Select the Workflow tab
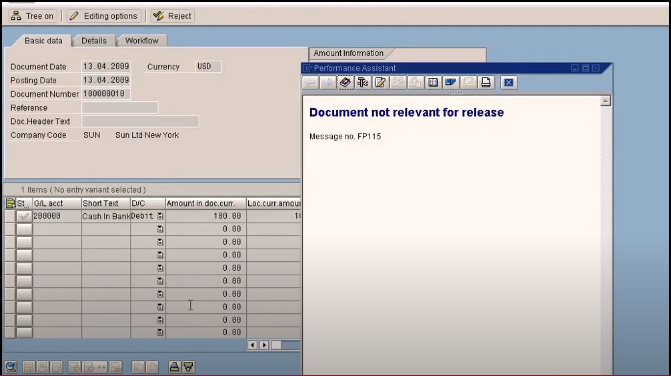The width and height of the screenshot is (671, 376). [142, 41]
